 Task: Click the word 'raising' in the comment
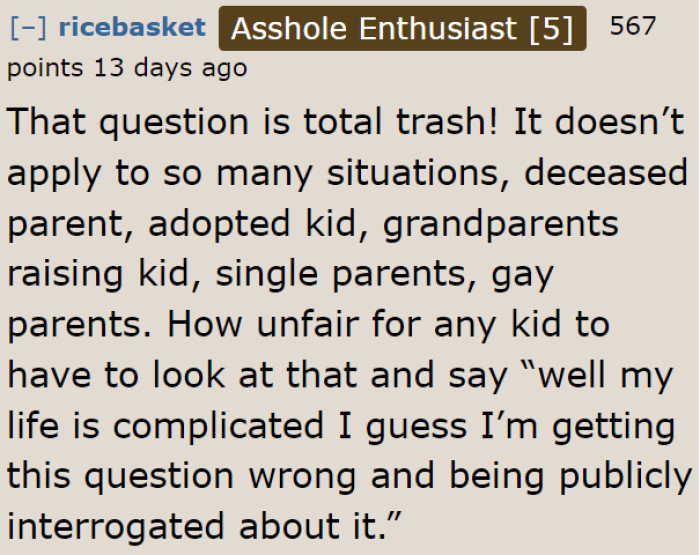[x=65, y=274]
